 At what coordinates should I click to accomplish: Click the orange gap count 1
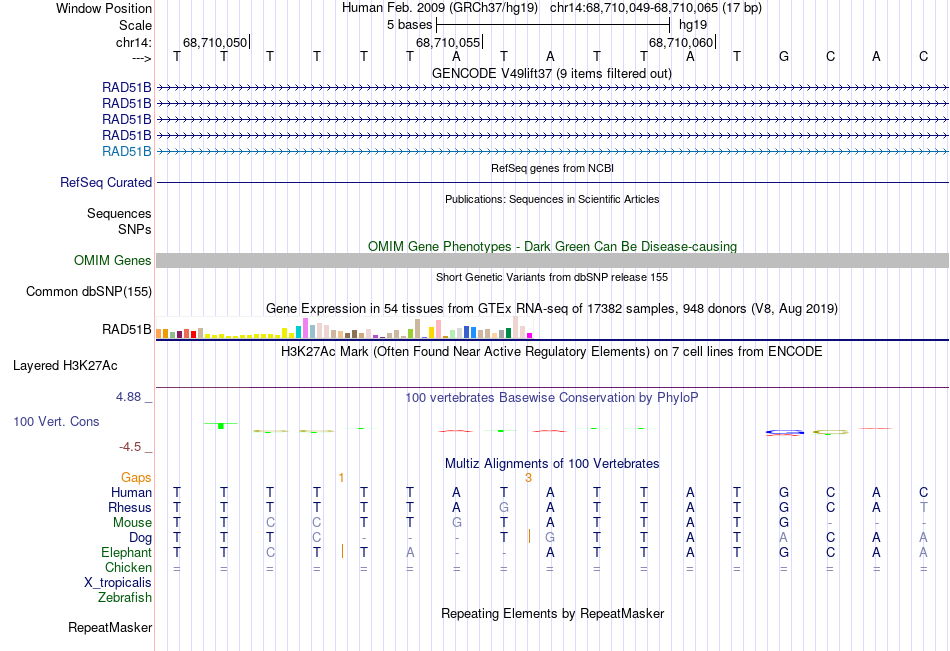point(341,478)
